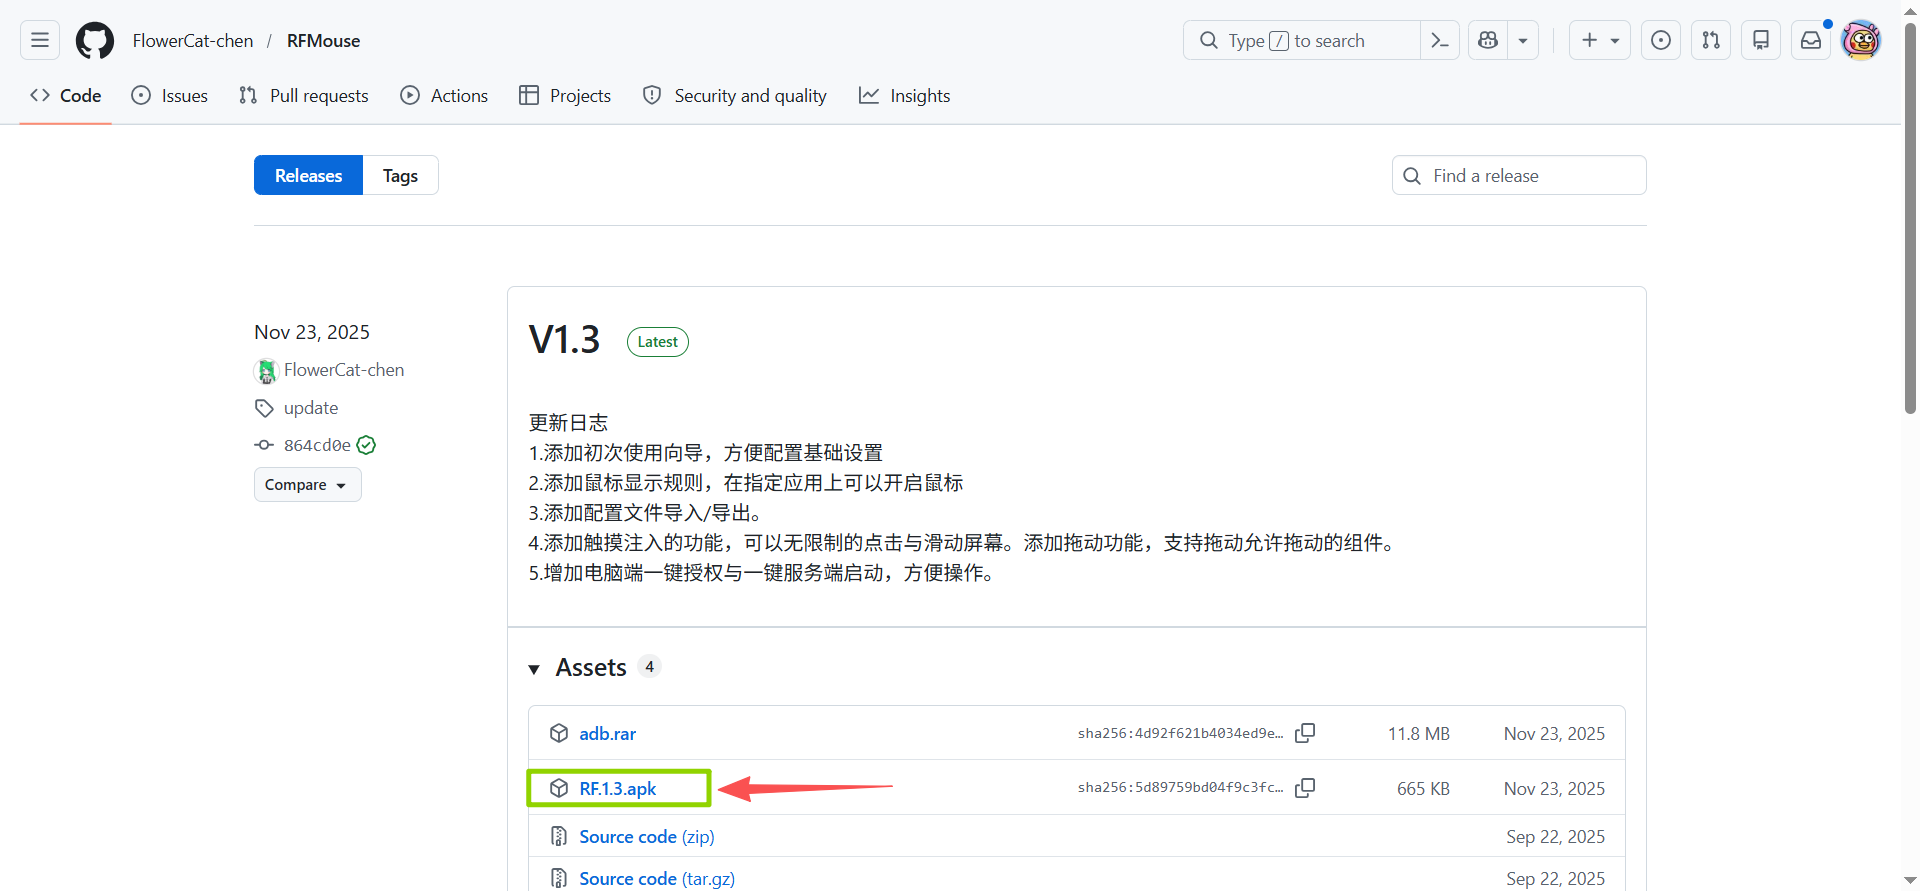Screen dimensions: 1920x891
Task: Open the repositories icon in header
Action: (x=1761, y=40)
